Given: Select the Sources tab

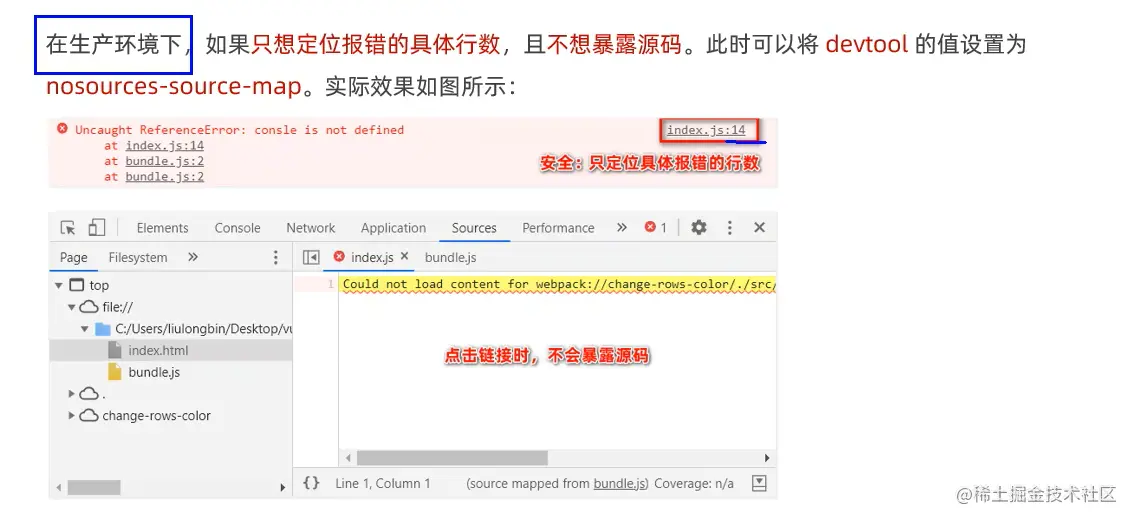Looking at the screenshot, I should point(474,228).
